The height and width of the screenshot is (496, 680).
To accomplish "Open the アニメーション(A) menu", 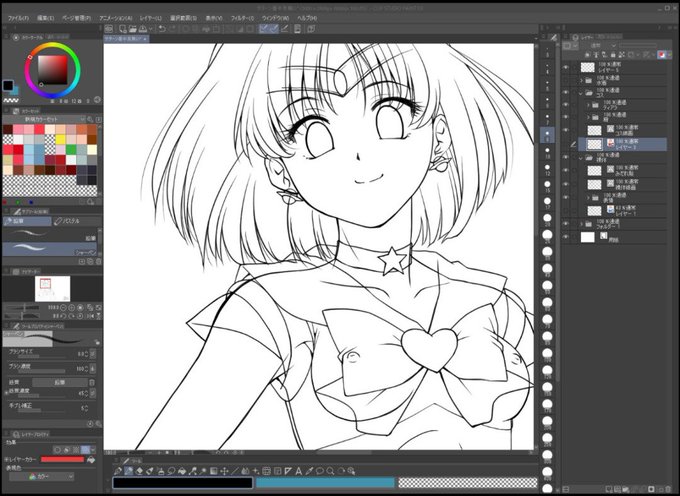I will (115, 18).
